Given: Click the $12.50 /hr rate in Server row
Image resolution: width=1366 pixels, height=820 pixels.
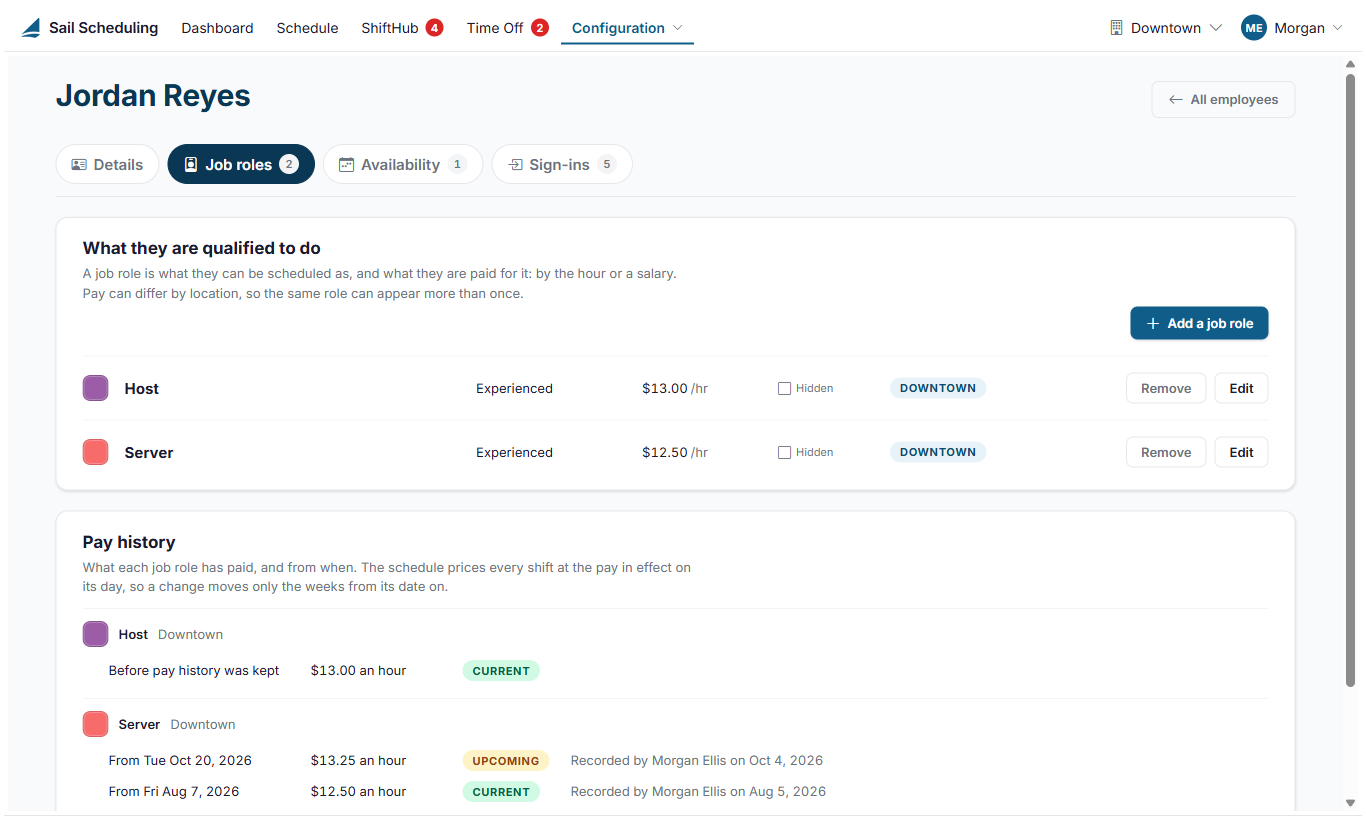Looking at the screenshot, I should [675, 452].
